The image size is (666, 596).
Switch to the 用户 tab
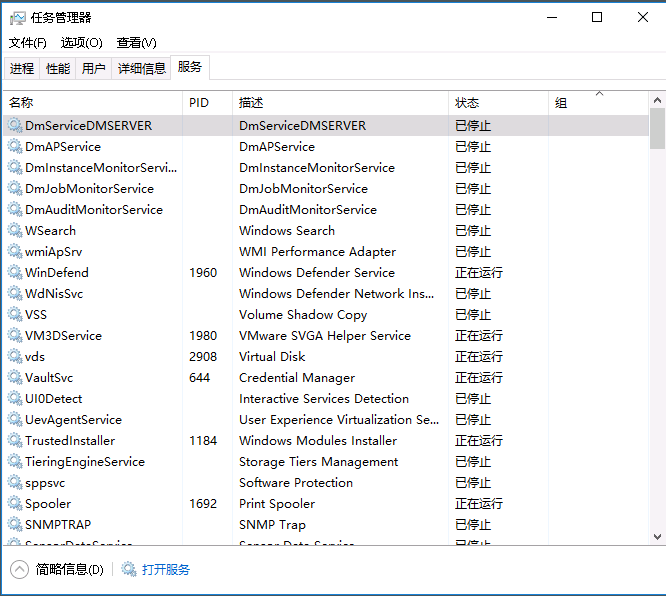coord(93,68)
